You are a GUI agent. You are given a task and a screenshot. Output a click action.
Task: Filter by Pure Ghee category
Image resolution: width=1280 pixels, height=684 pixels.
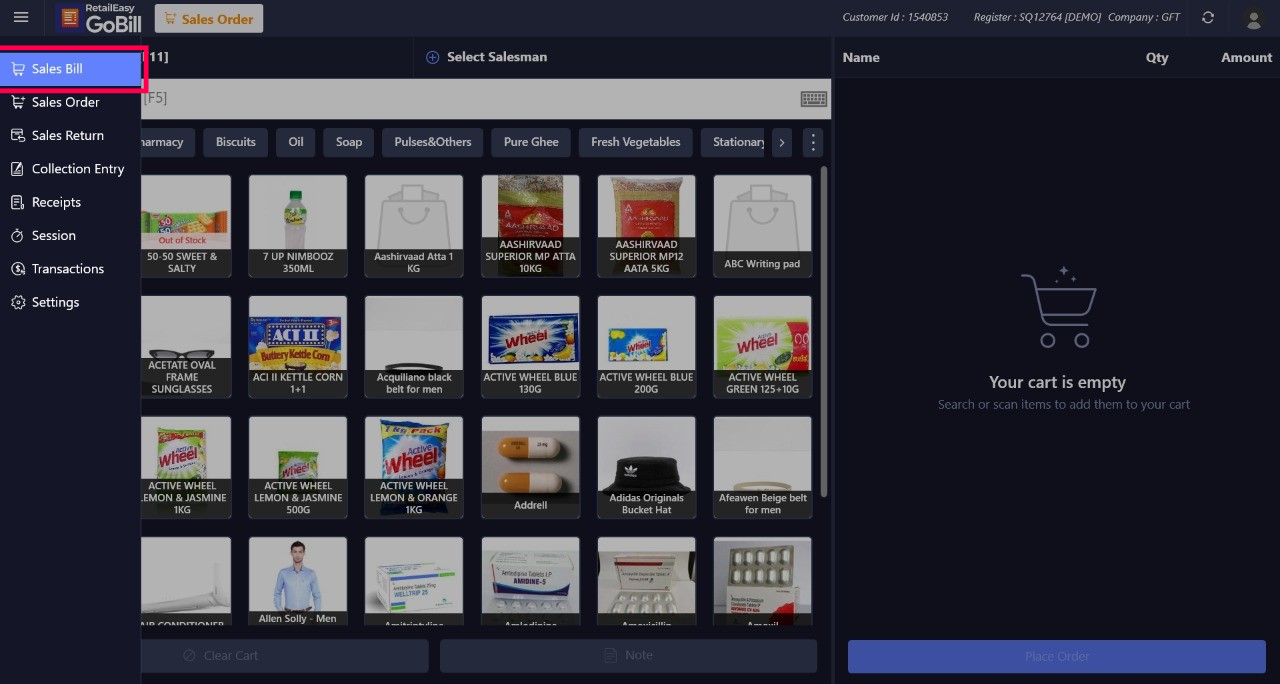click(x=531, y=142)
